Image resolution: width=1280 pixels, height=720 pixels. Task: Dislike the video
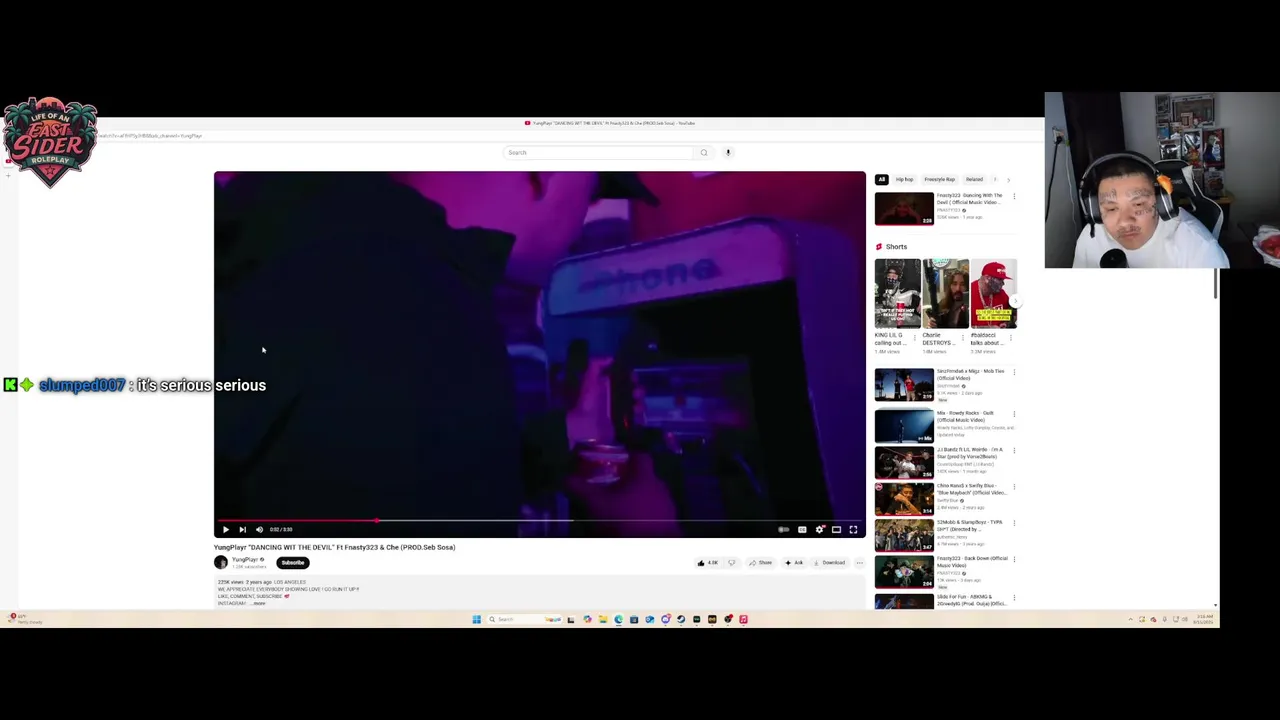click(731, 562)
